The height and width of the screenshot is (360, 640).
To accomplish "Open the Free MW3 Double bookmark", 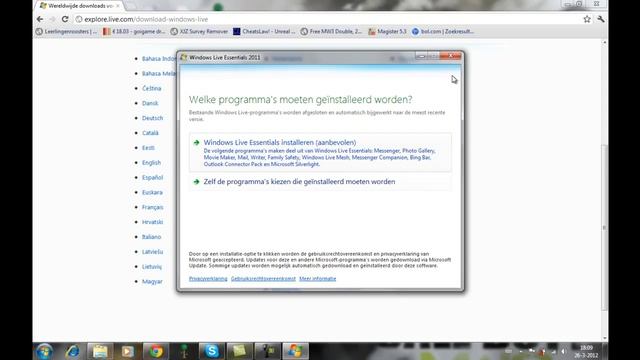I will [331, 31].
